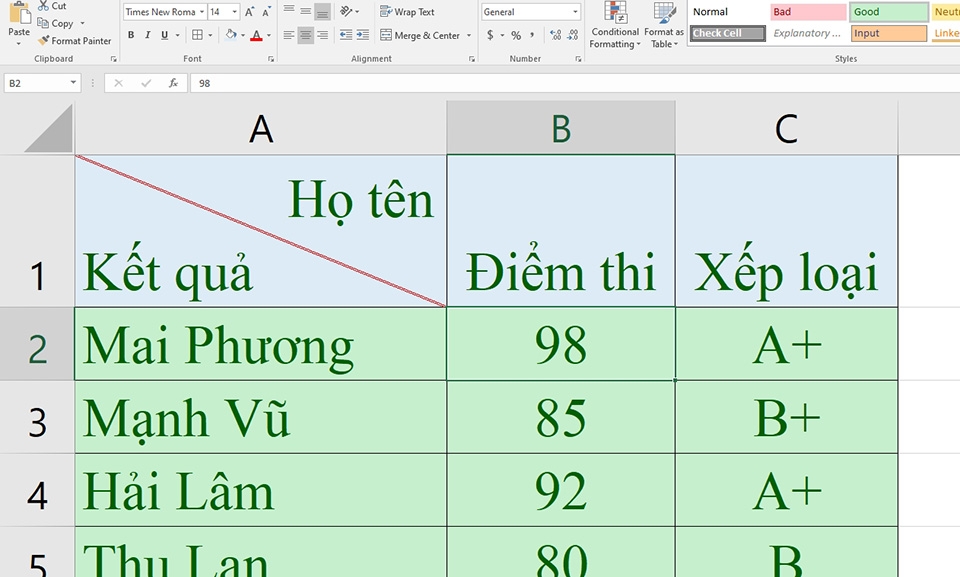Apply Comma Style number format
The image size is (960, 577).
click(532, 35)
